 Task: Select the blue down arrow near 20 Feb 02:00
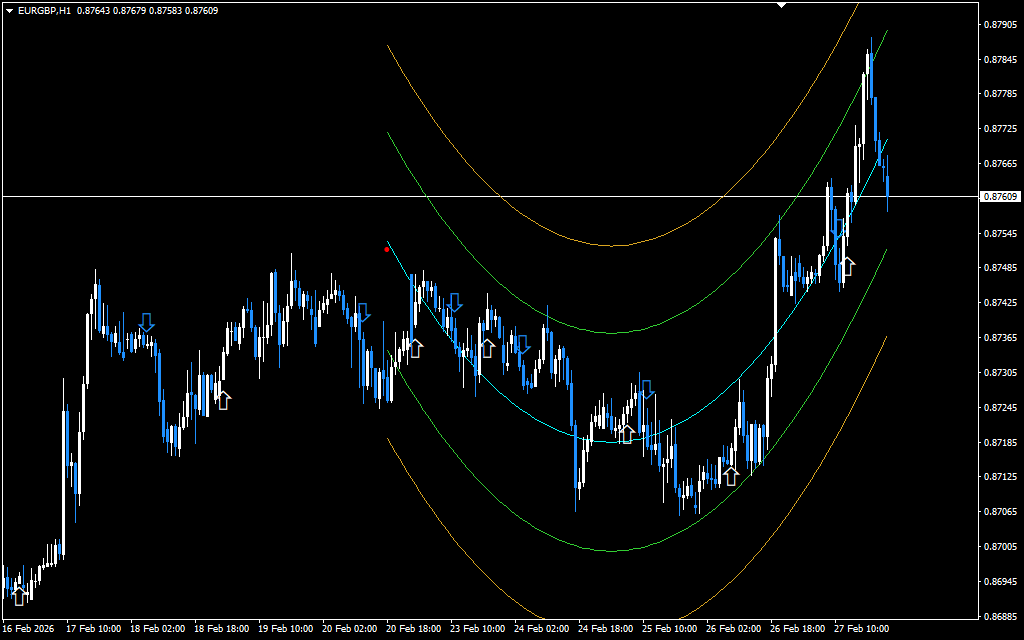(363, 313)
